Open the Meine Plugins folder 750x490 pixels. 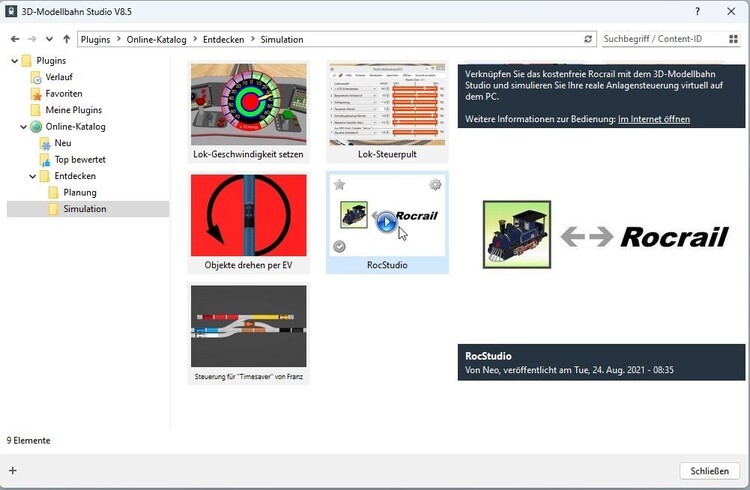(74, 110)
